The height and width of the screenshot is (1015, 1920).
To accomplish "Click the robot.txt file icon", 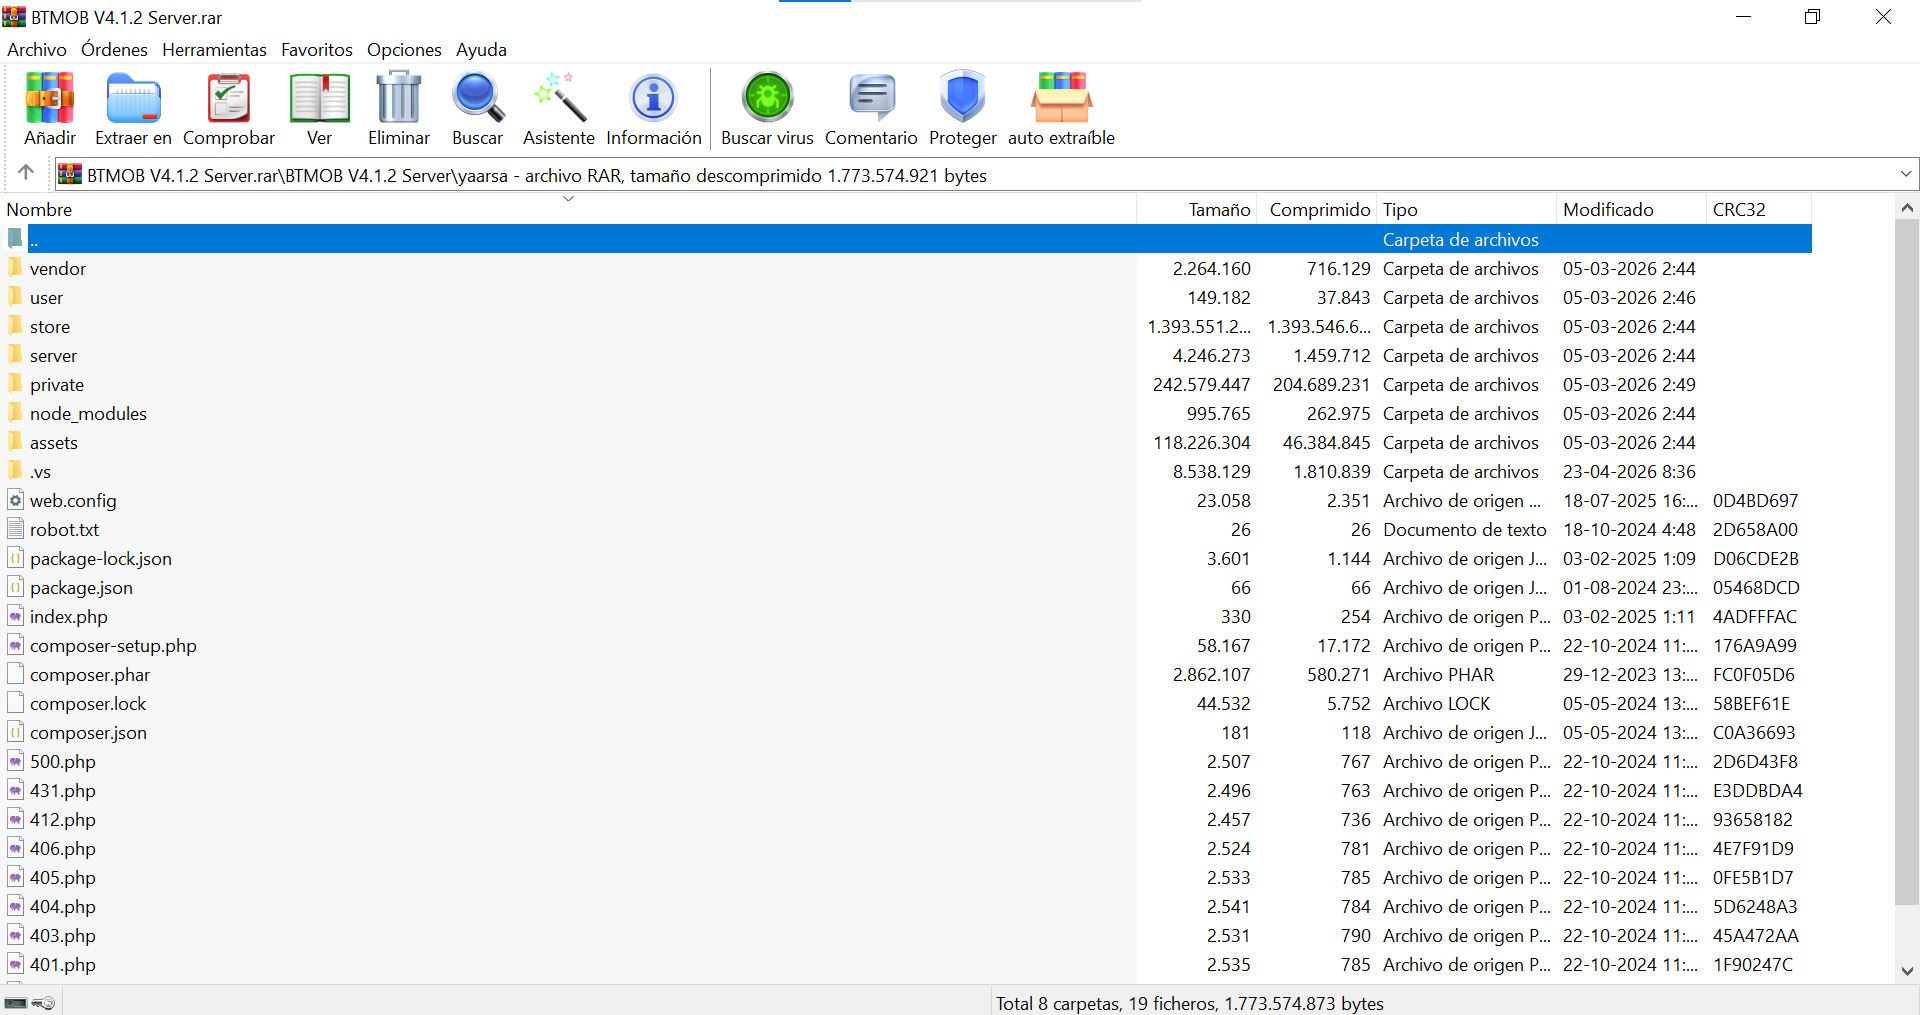I will click(x=15, y=529).
